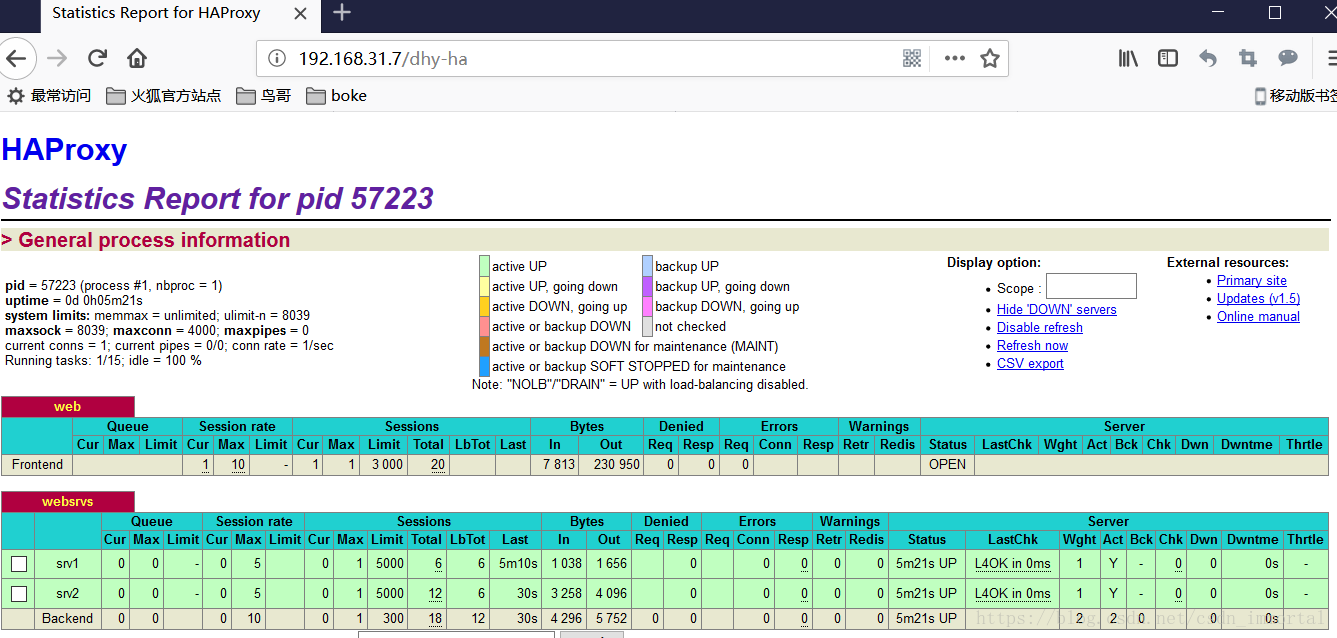The height and width of the screenshot is (638, 1337).
Task: Toggle the sidebar view icon
Action: click(1168, 58)
